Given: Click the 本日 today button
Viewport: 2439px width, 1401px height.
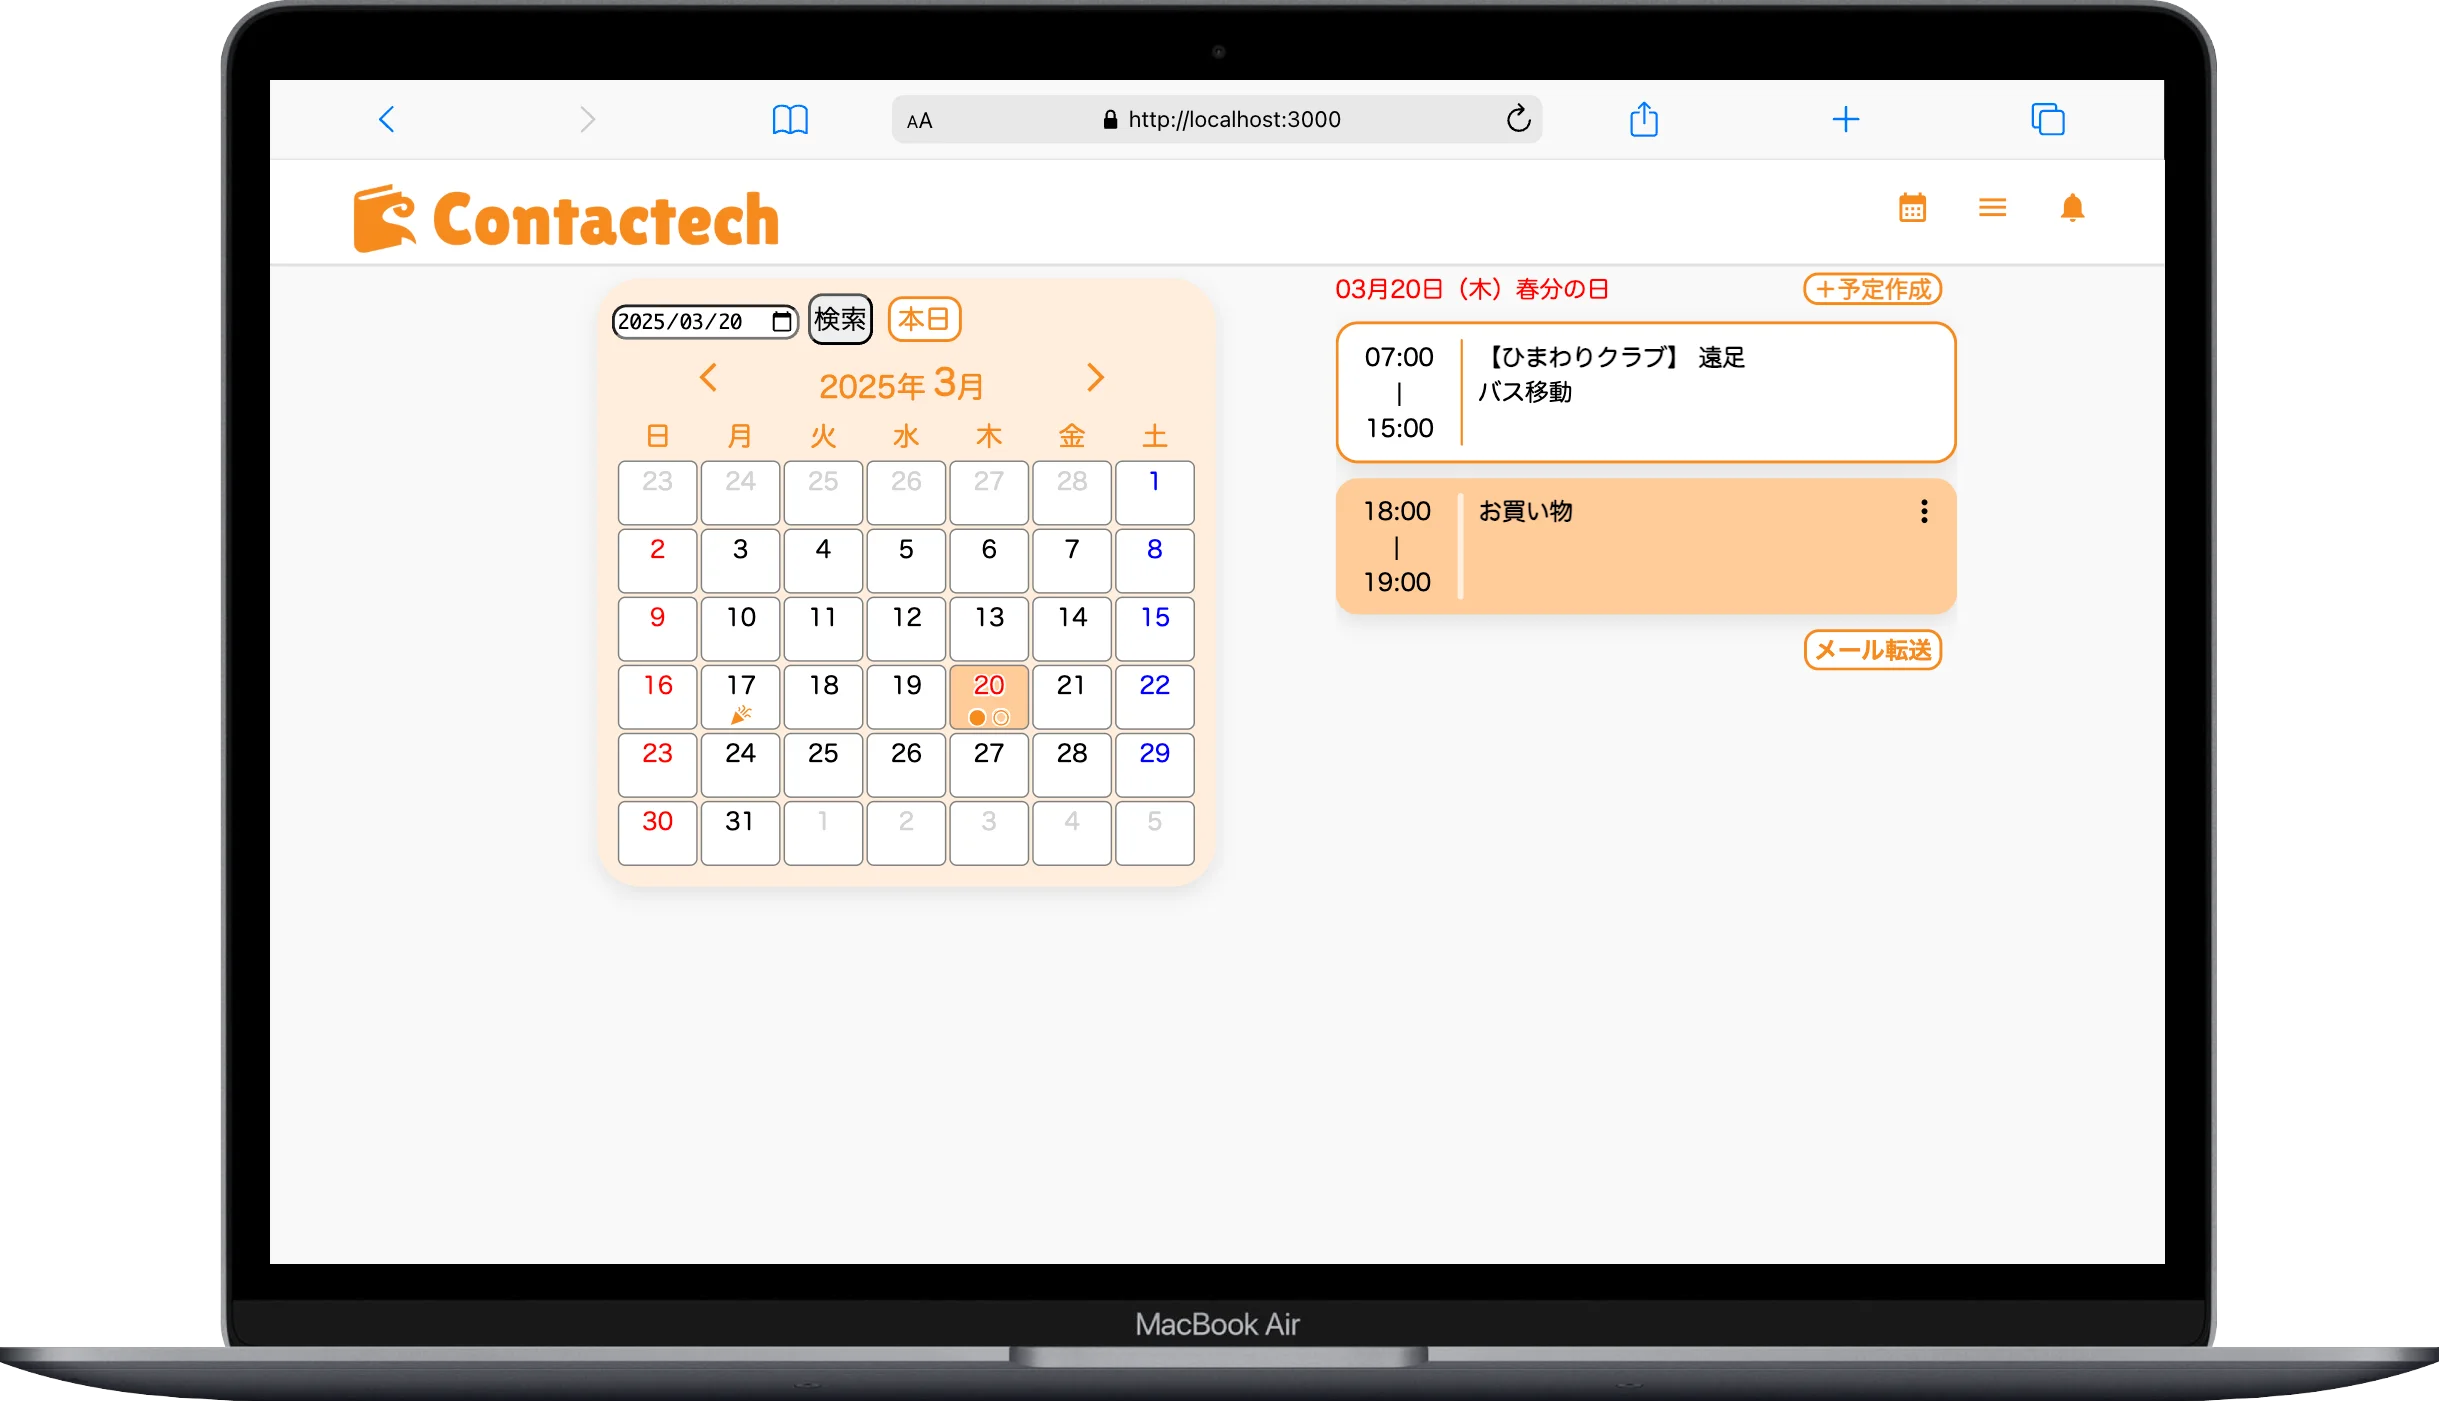Looking at the screenshot, I should pos(924,319).
